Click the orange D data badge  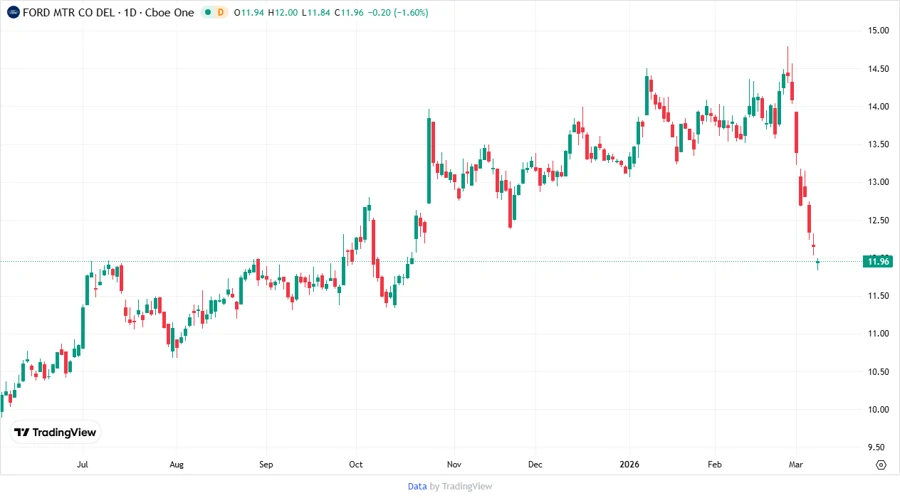pos(220,12)
